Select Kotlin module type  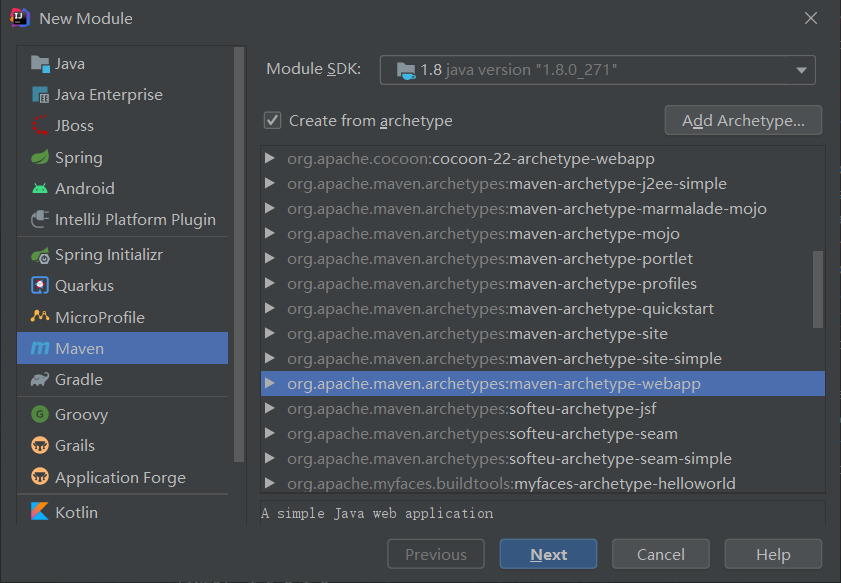(x=122, y=512)
